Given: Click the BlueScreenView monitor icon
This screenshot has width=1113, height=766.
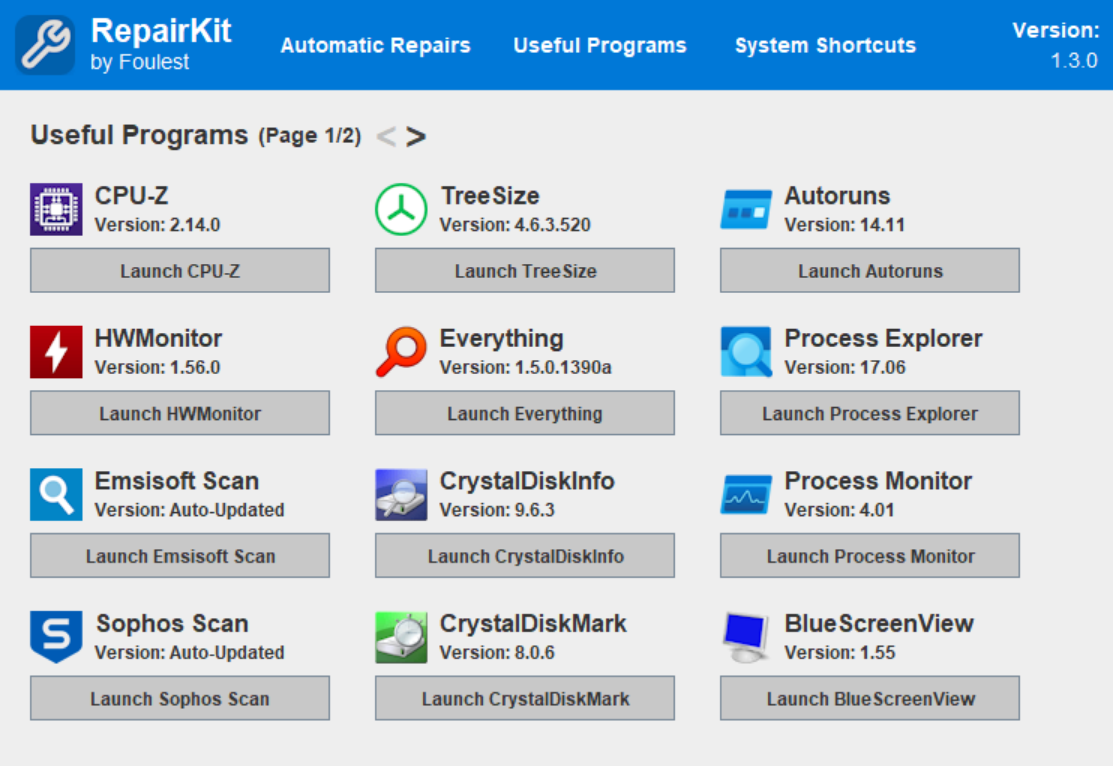Looking at the screenshot, I should point(746,638).
